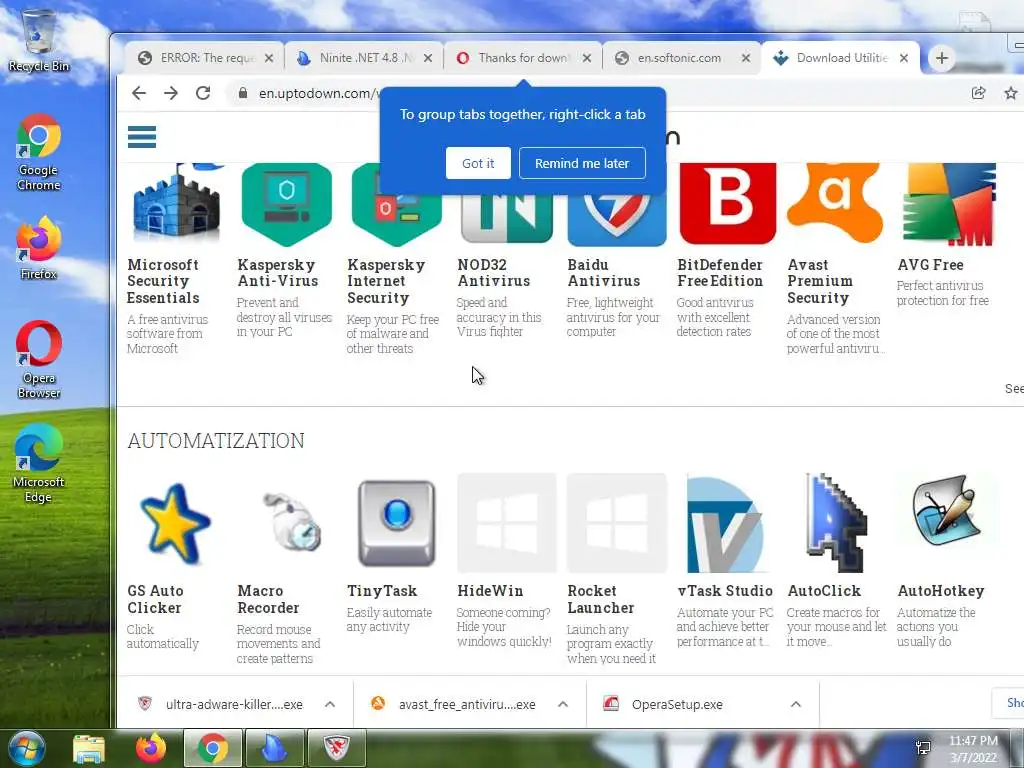Screen dimensions: 1024x768
Task: Open the Ultra Adware Killer taskbar button
Action: coord(336,748)
